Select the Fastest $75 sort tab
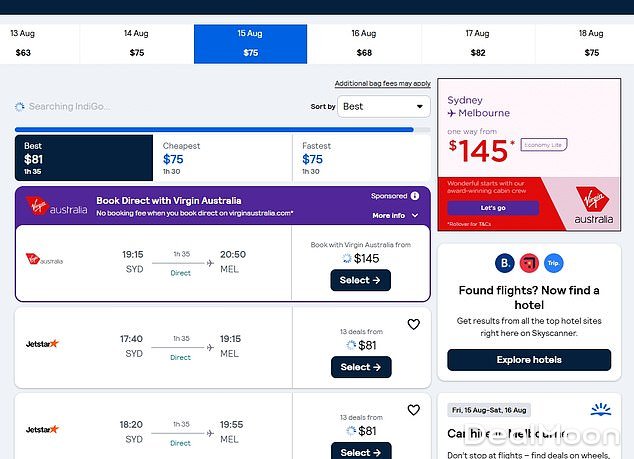The image size is (634, 459). 363,158
